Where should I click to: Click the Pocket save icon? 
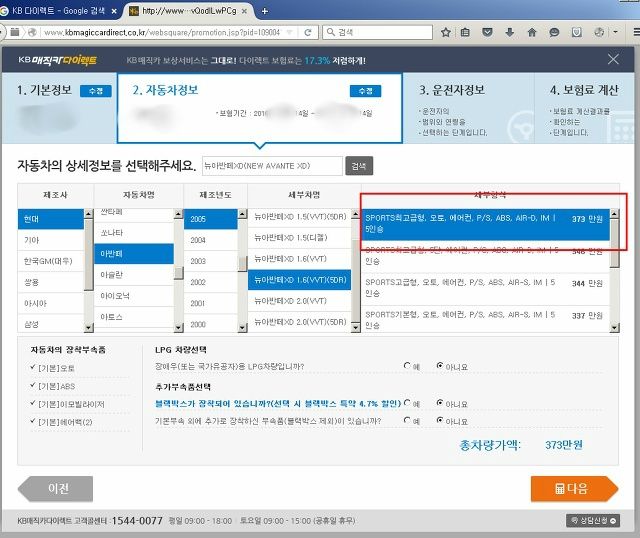coord(487,32)
